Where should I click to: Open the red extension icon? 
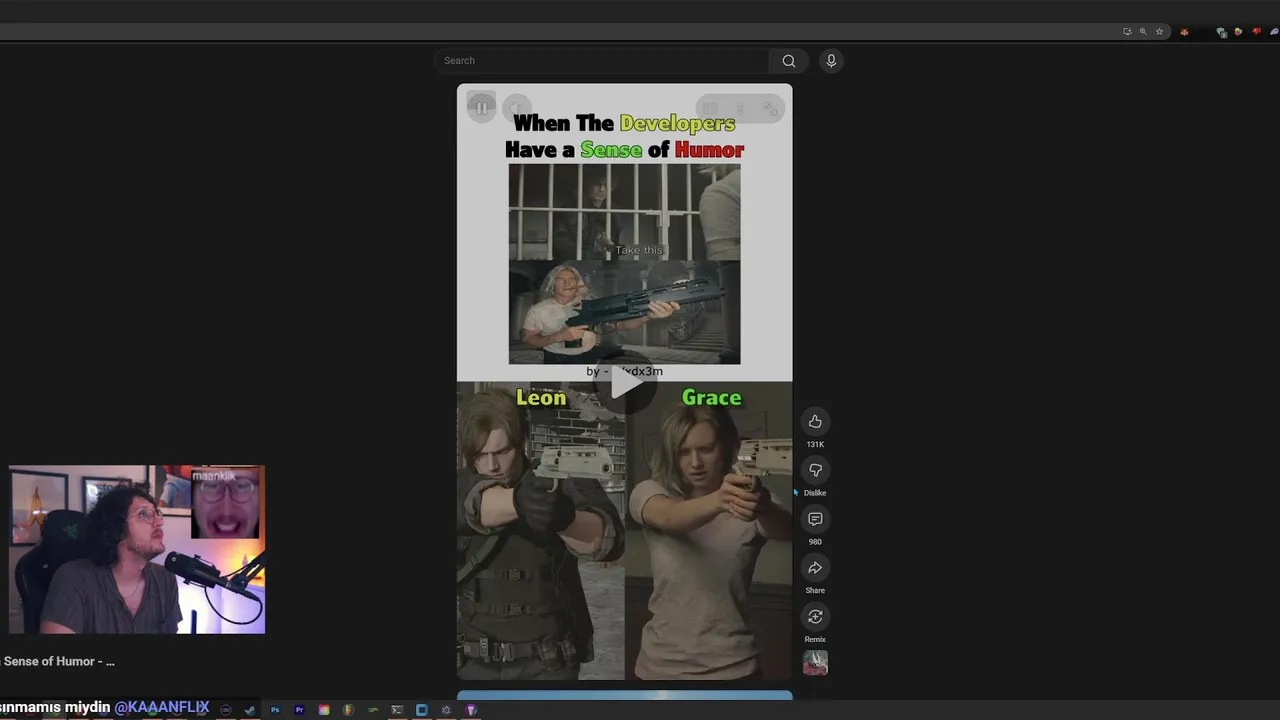(x=1257, y=31)
